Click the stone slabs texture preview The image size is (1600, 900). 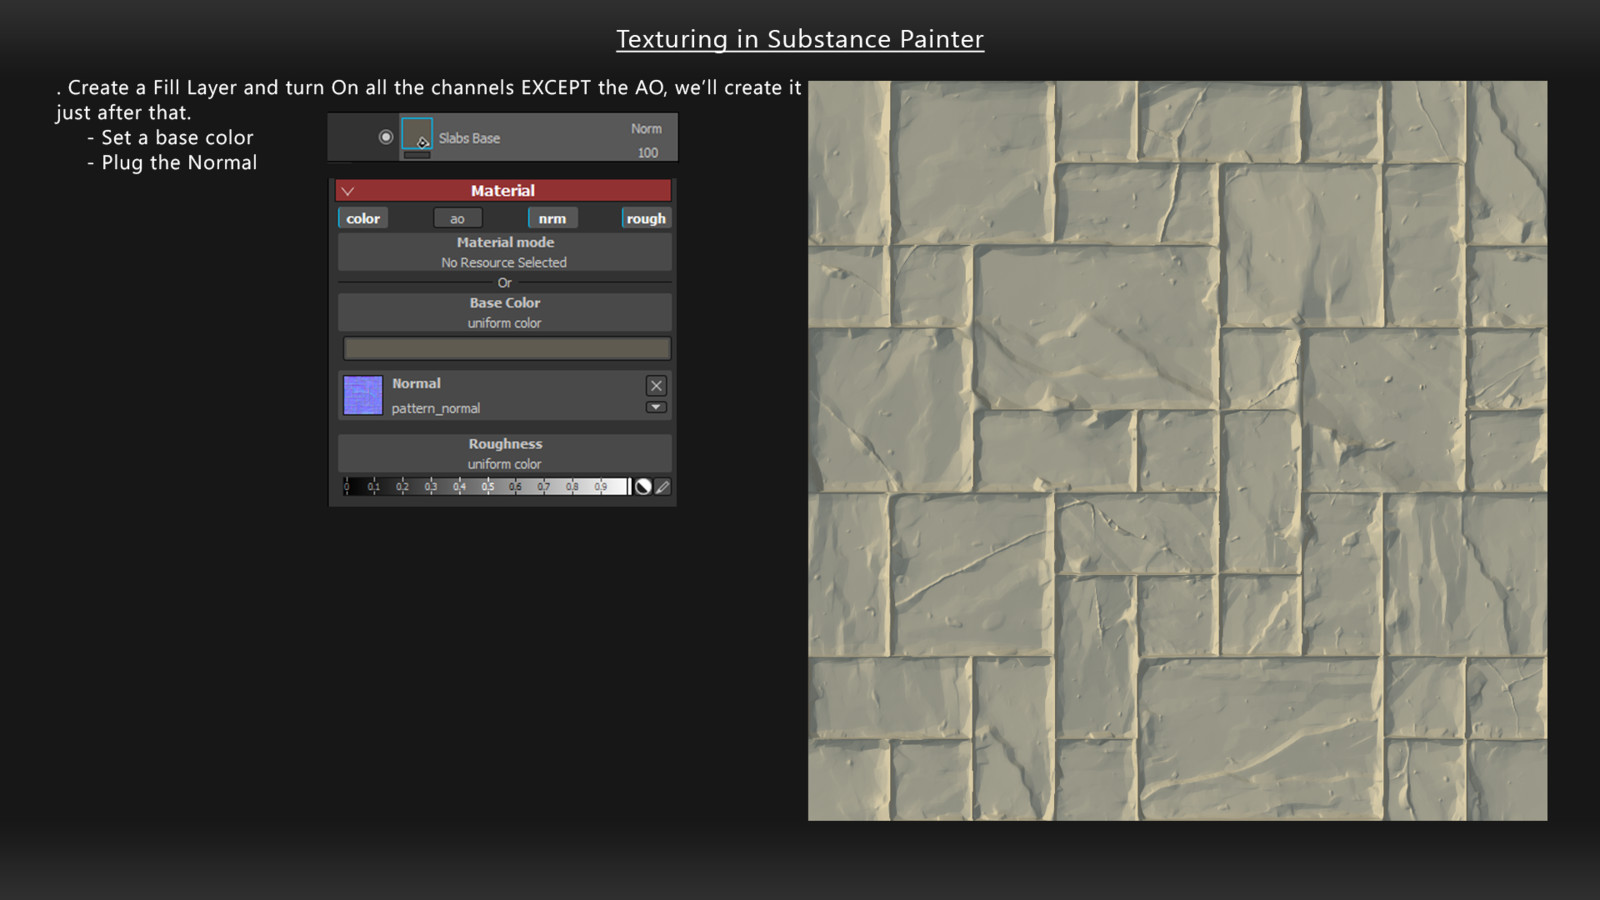pos(1177,451)
